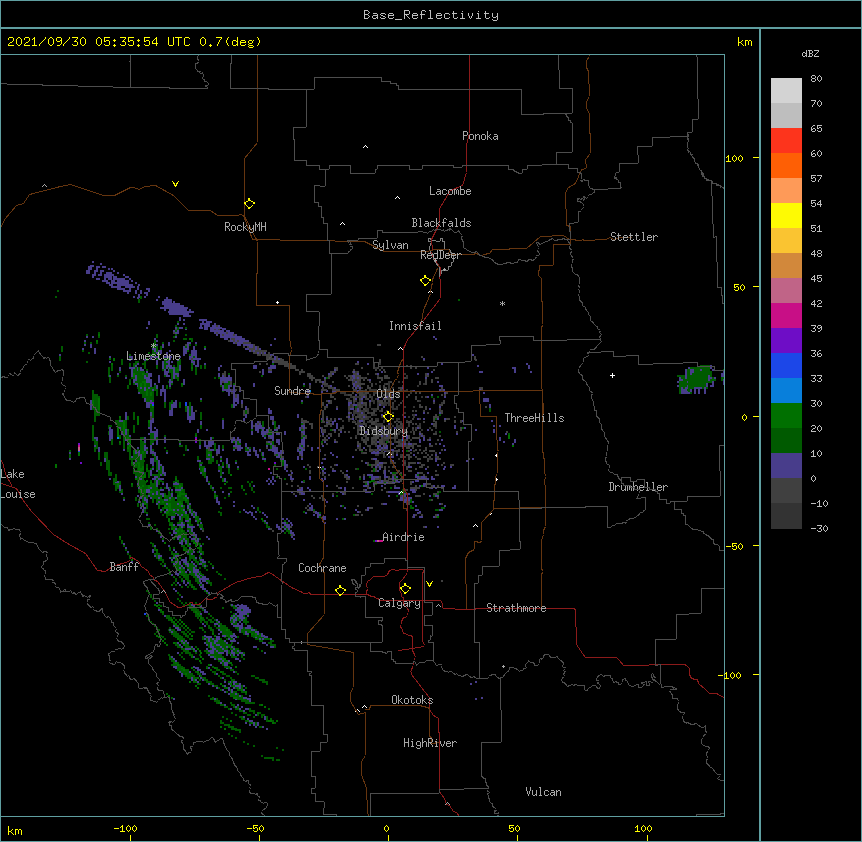Click the yellow marker just north of Calgary label
Viewport: 862px width, 842px height.
[x=405, y=589]
